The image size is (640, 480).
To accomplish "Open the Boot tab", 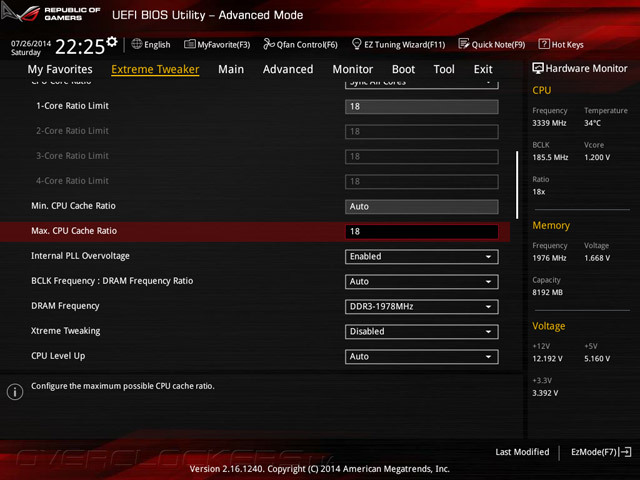I will 403,69.
